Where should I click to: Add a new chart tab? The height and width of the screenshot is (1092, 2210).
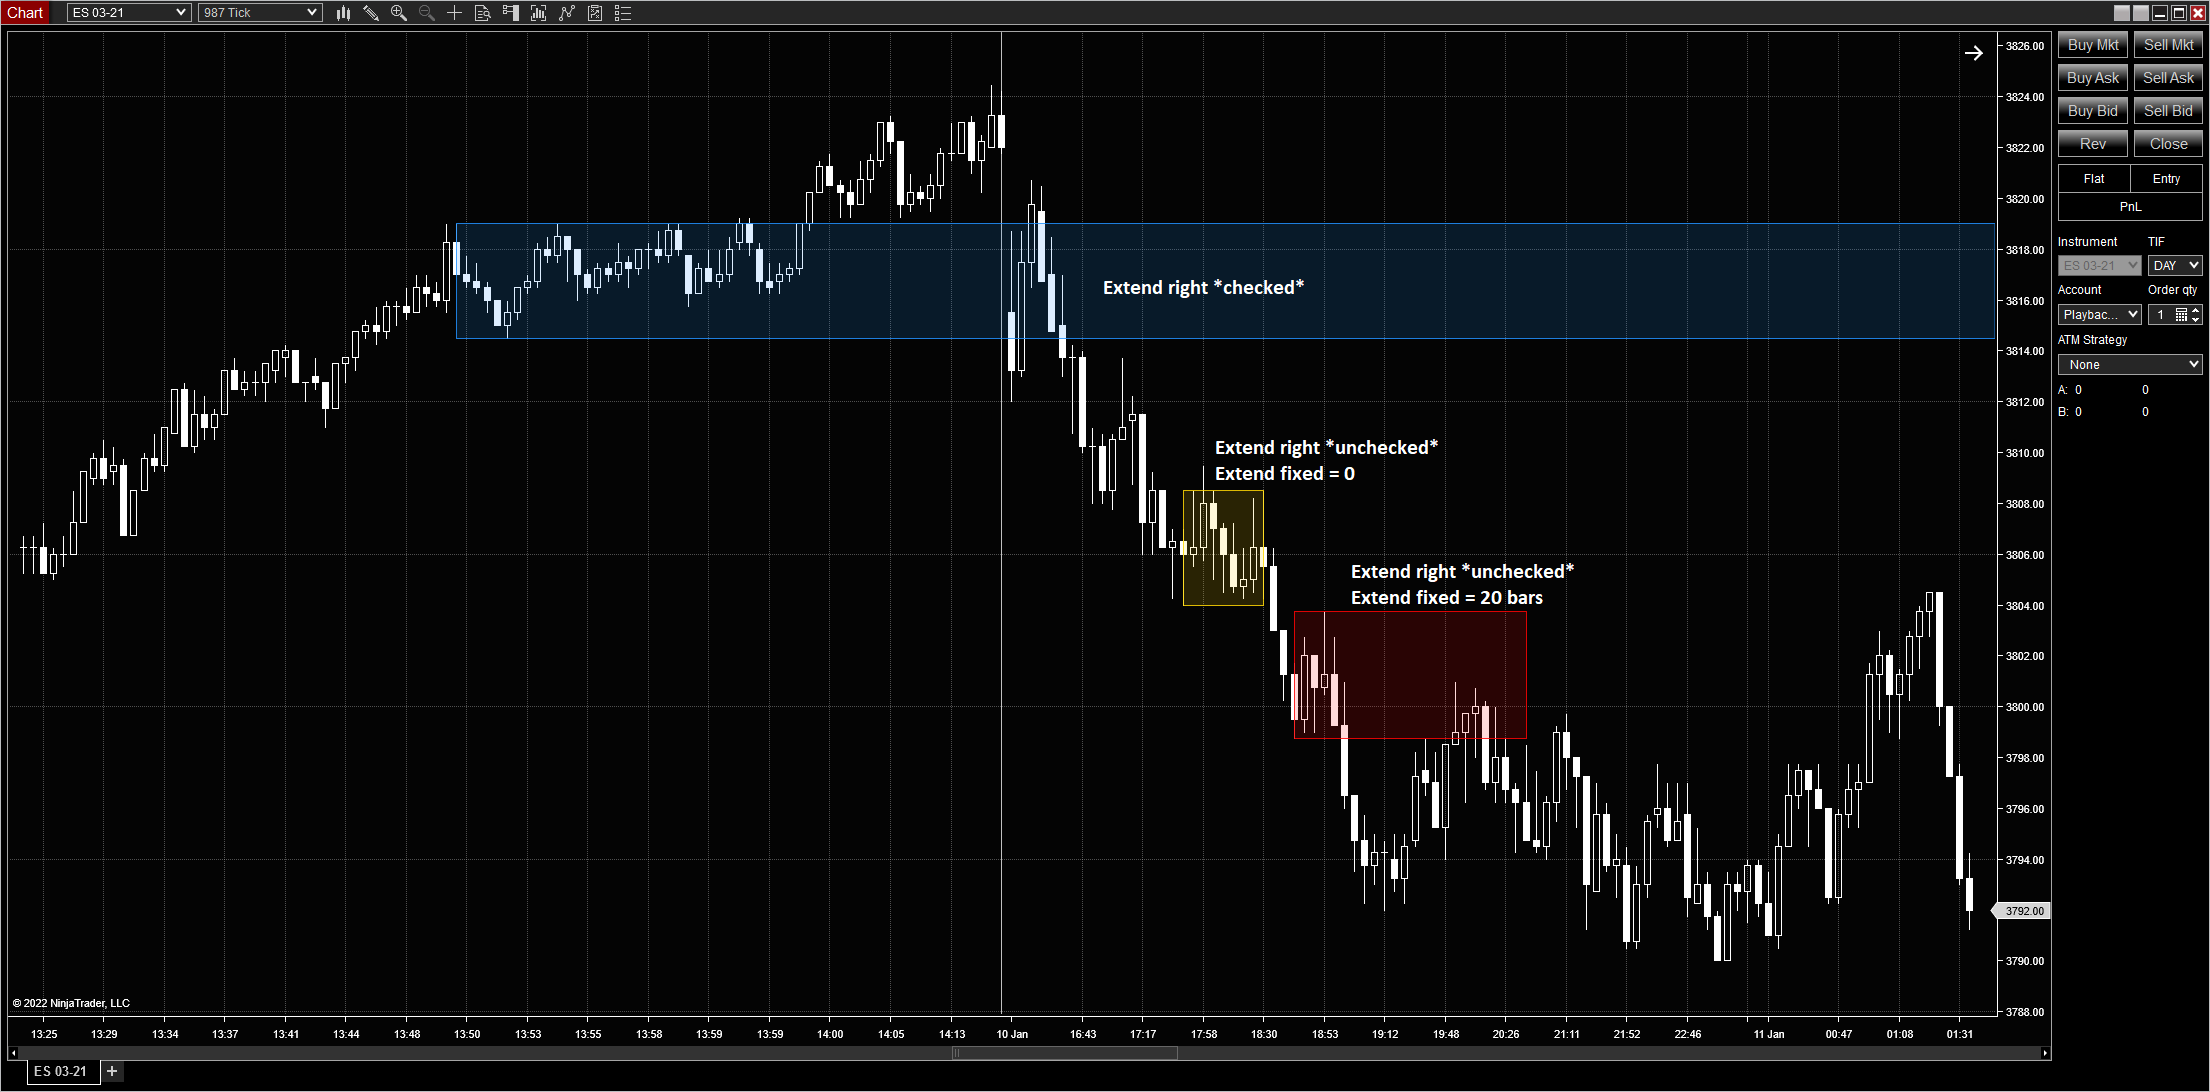[112, 1071]
